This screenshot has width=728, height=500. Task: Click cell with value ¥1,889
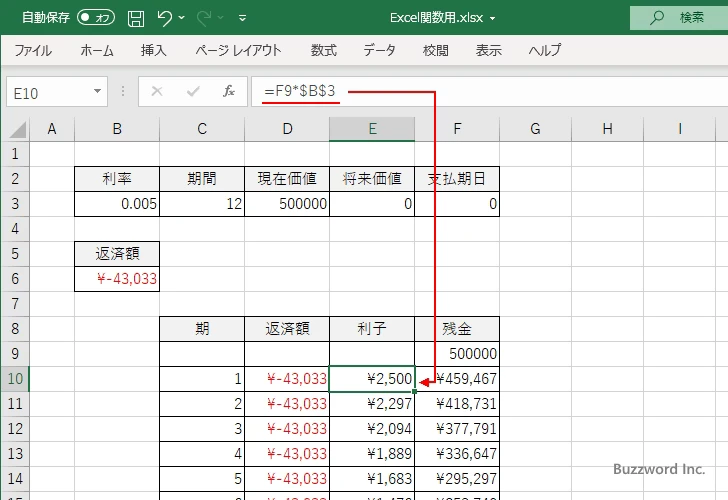click(x=372, y=454)
